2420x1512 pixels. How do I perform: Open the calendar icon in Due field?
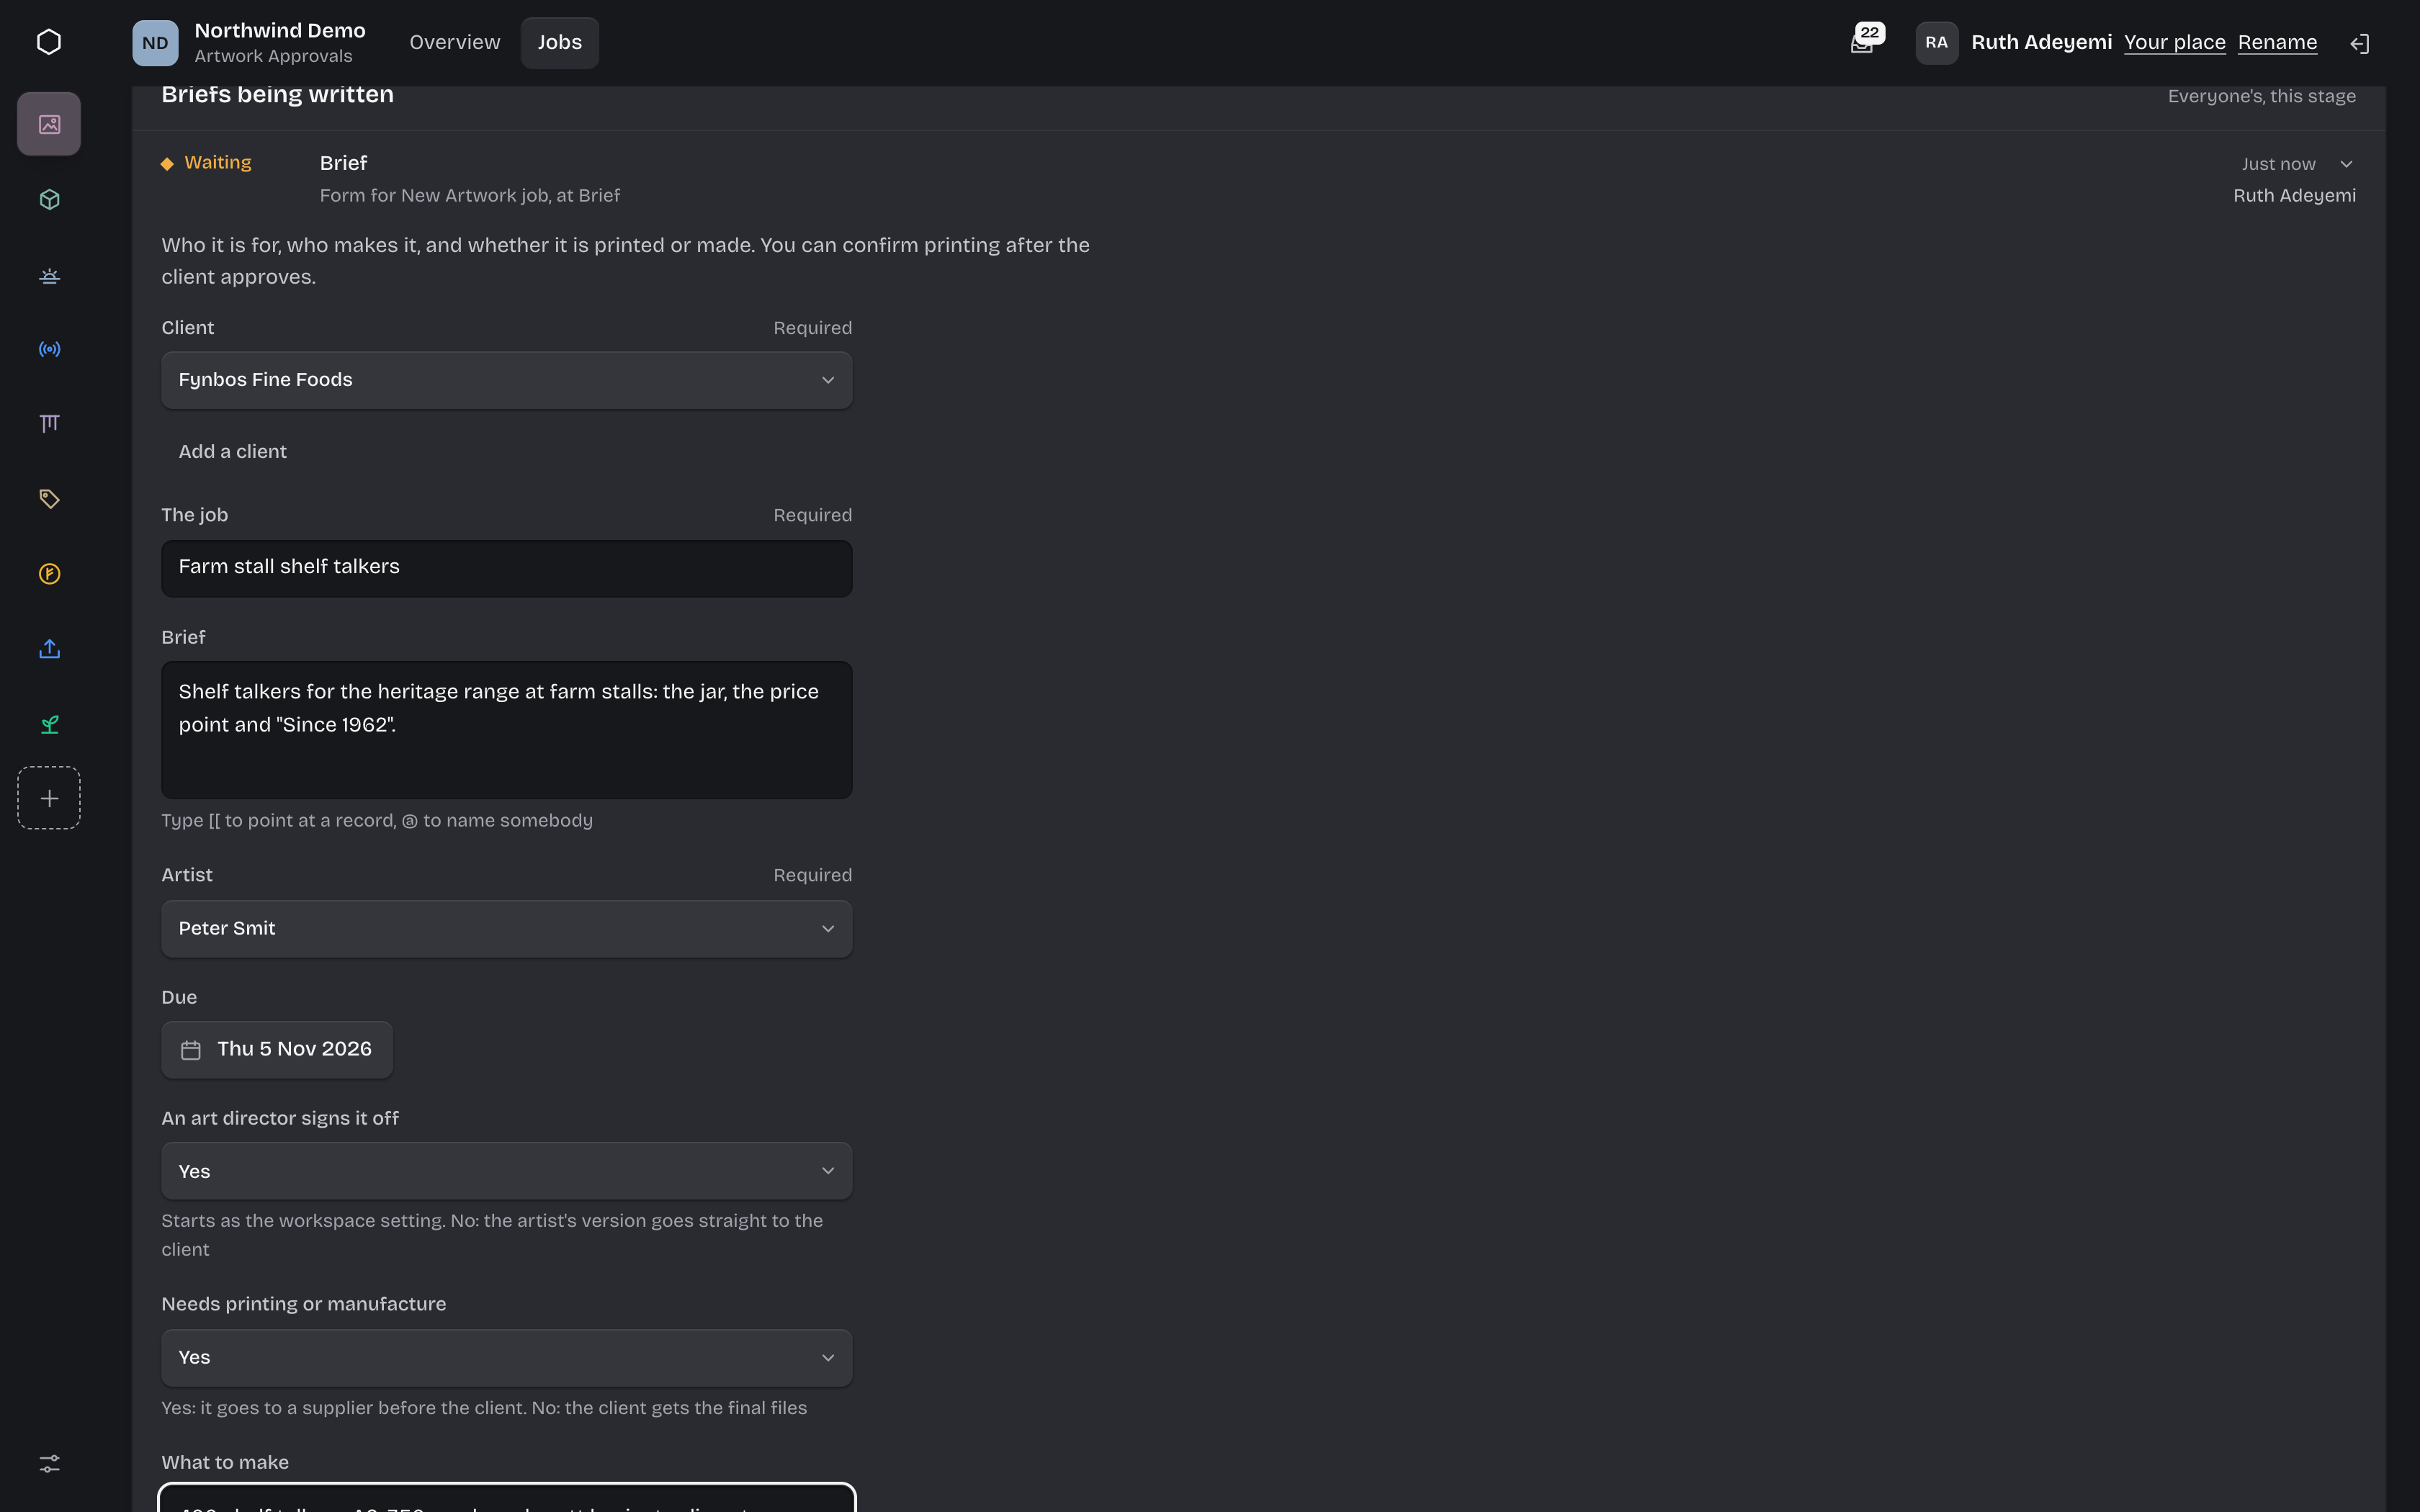[x=191, y=1050]
